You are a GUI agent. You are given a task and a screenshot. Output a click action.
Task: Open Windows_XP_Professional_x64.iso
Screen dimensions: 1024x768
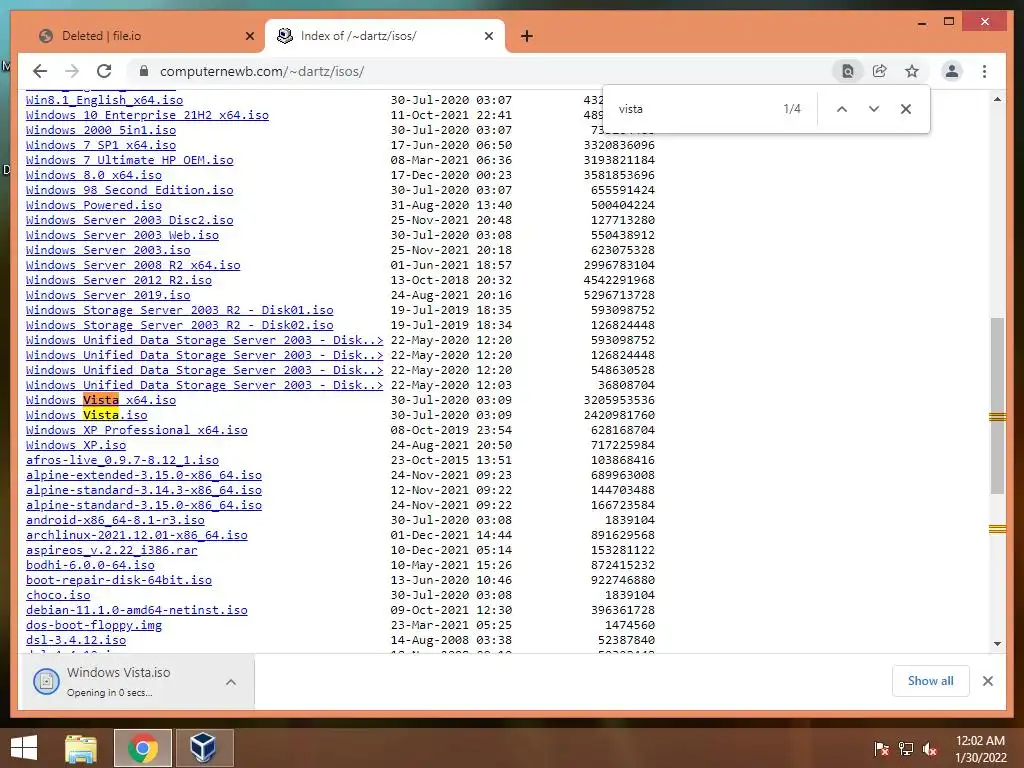pos(136,430)
